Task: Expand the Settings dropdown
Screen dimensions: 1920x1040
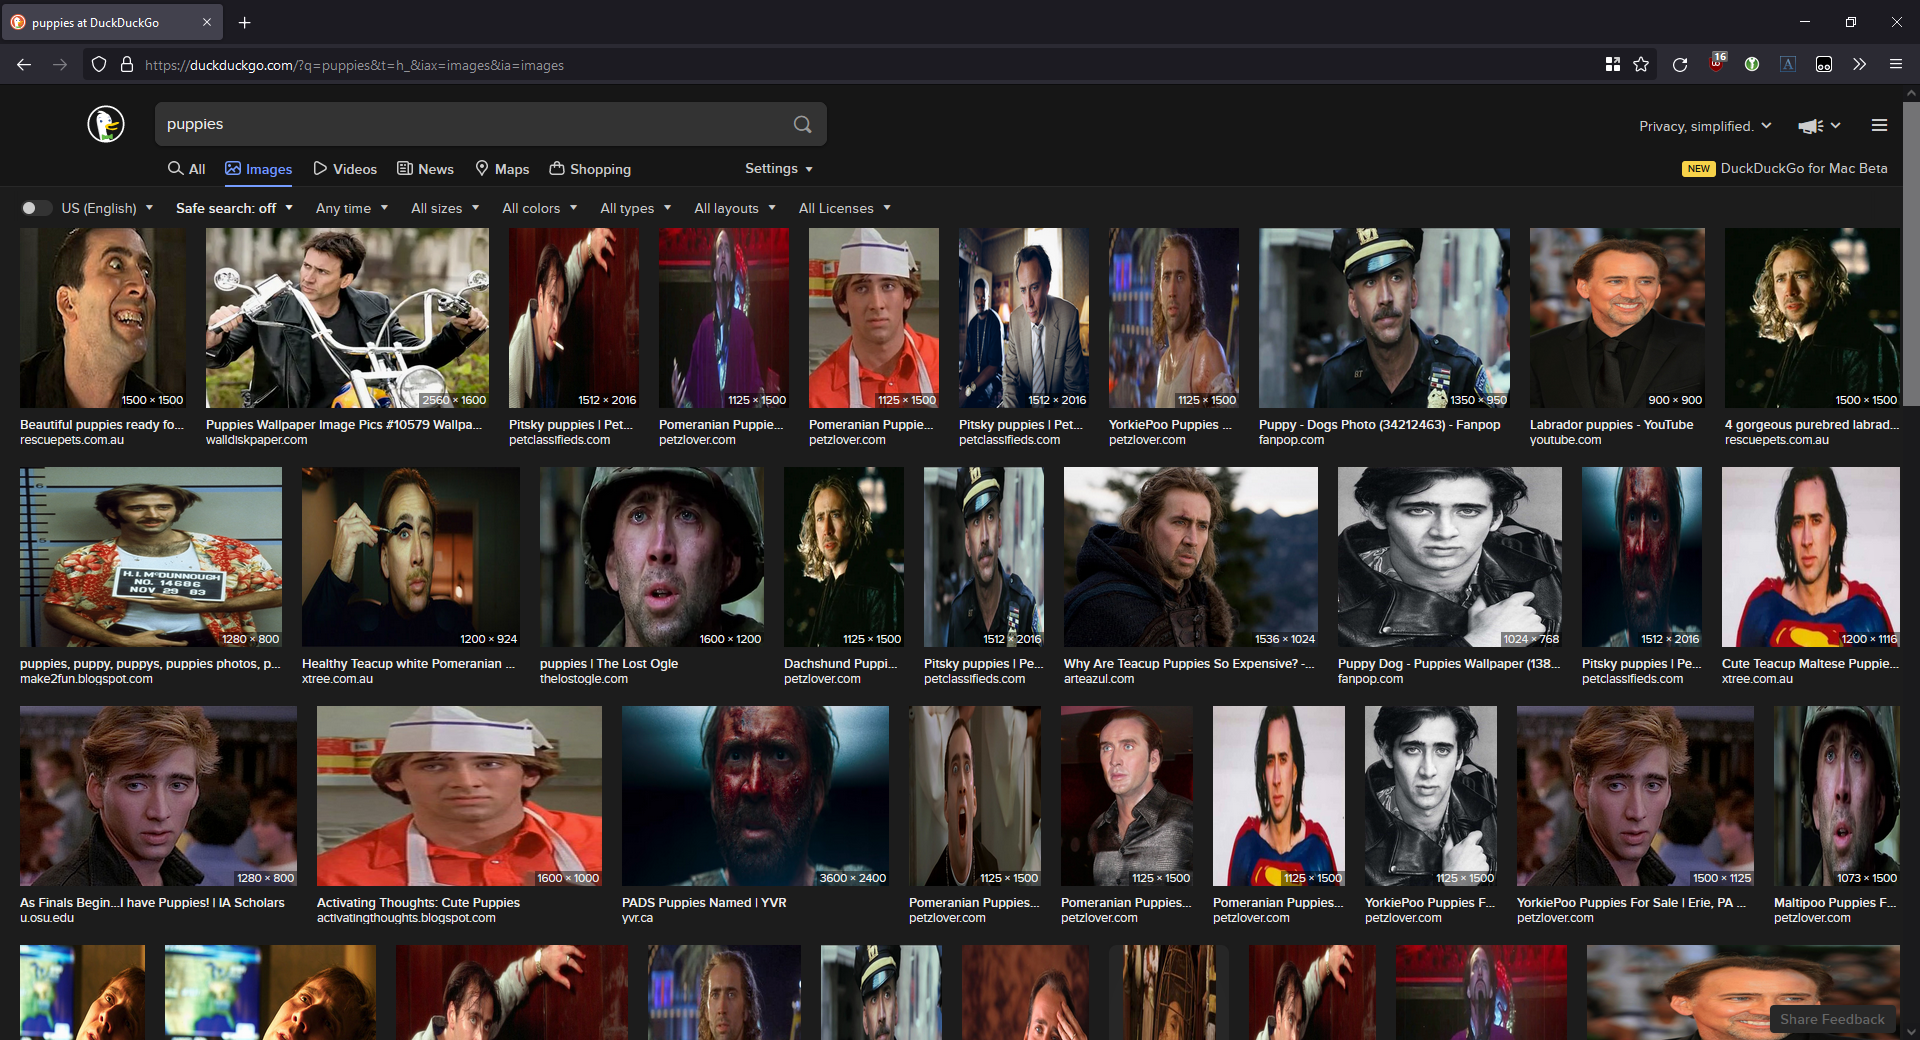Action: [x=779, y=168]
